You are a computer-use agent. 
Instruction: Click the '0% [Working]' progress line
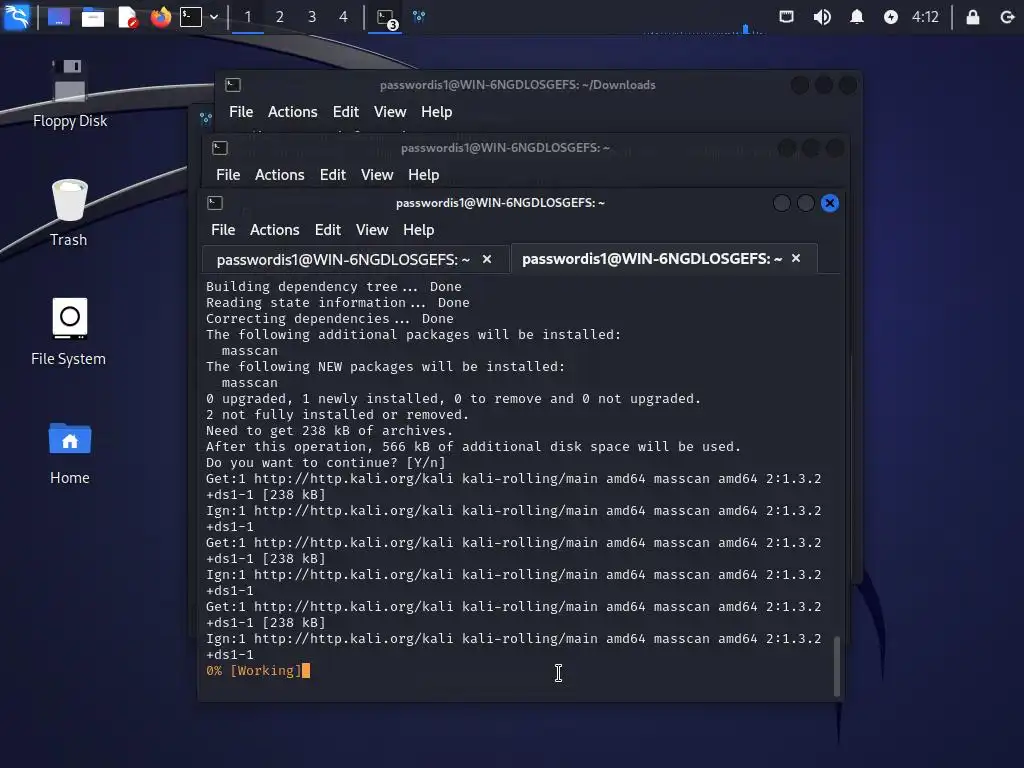tap(254, 671)
